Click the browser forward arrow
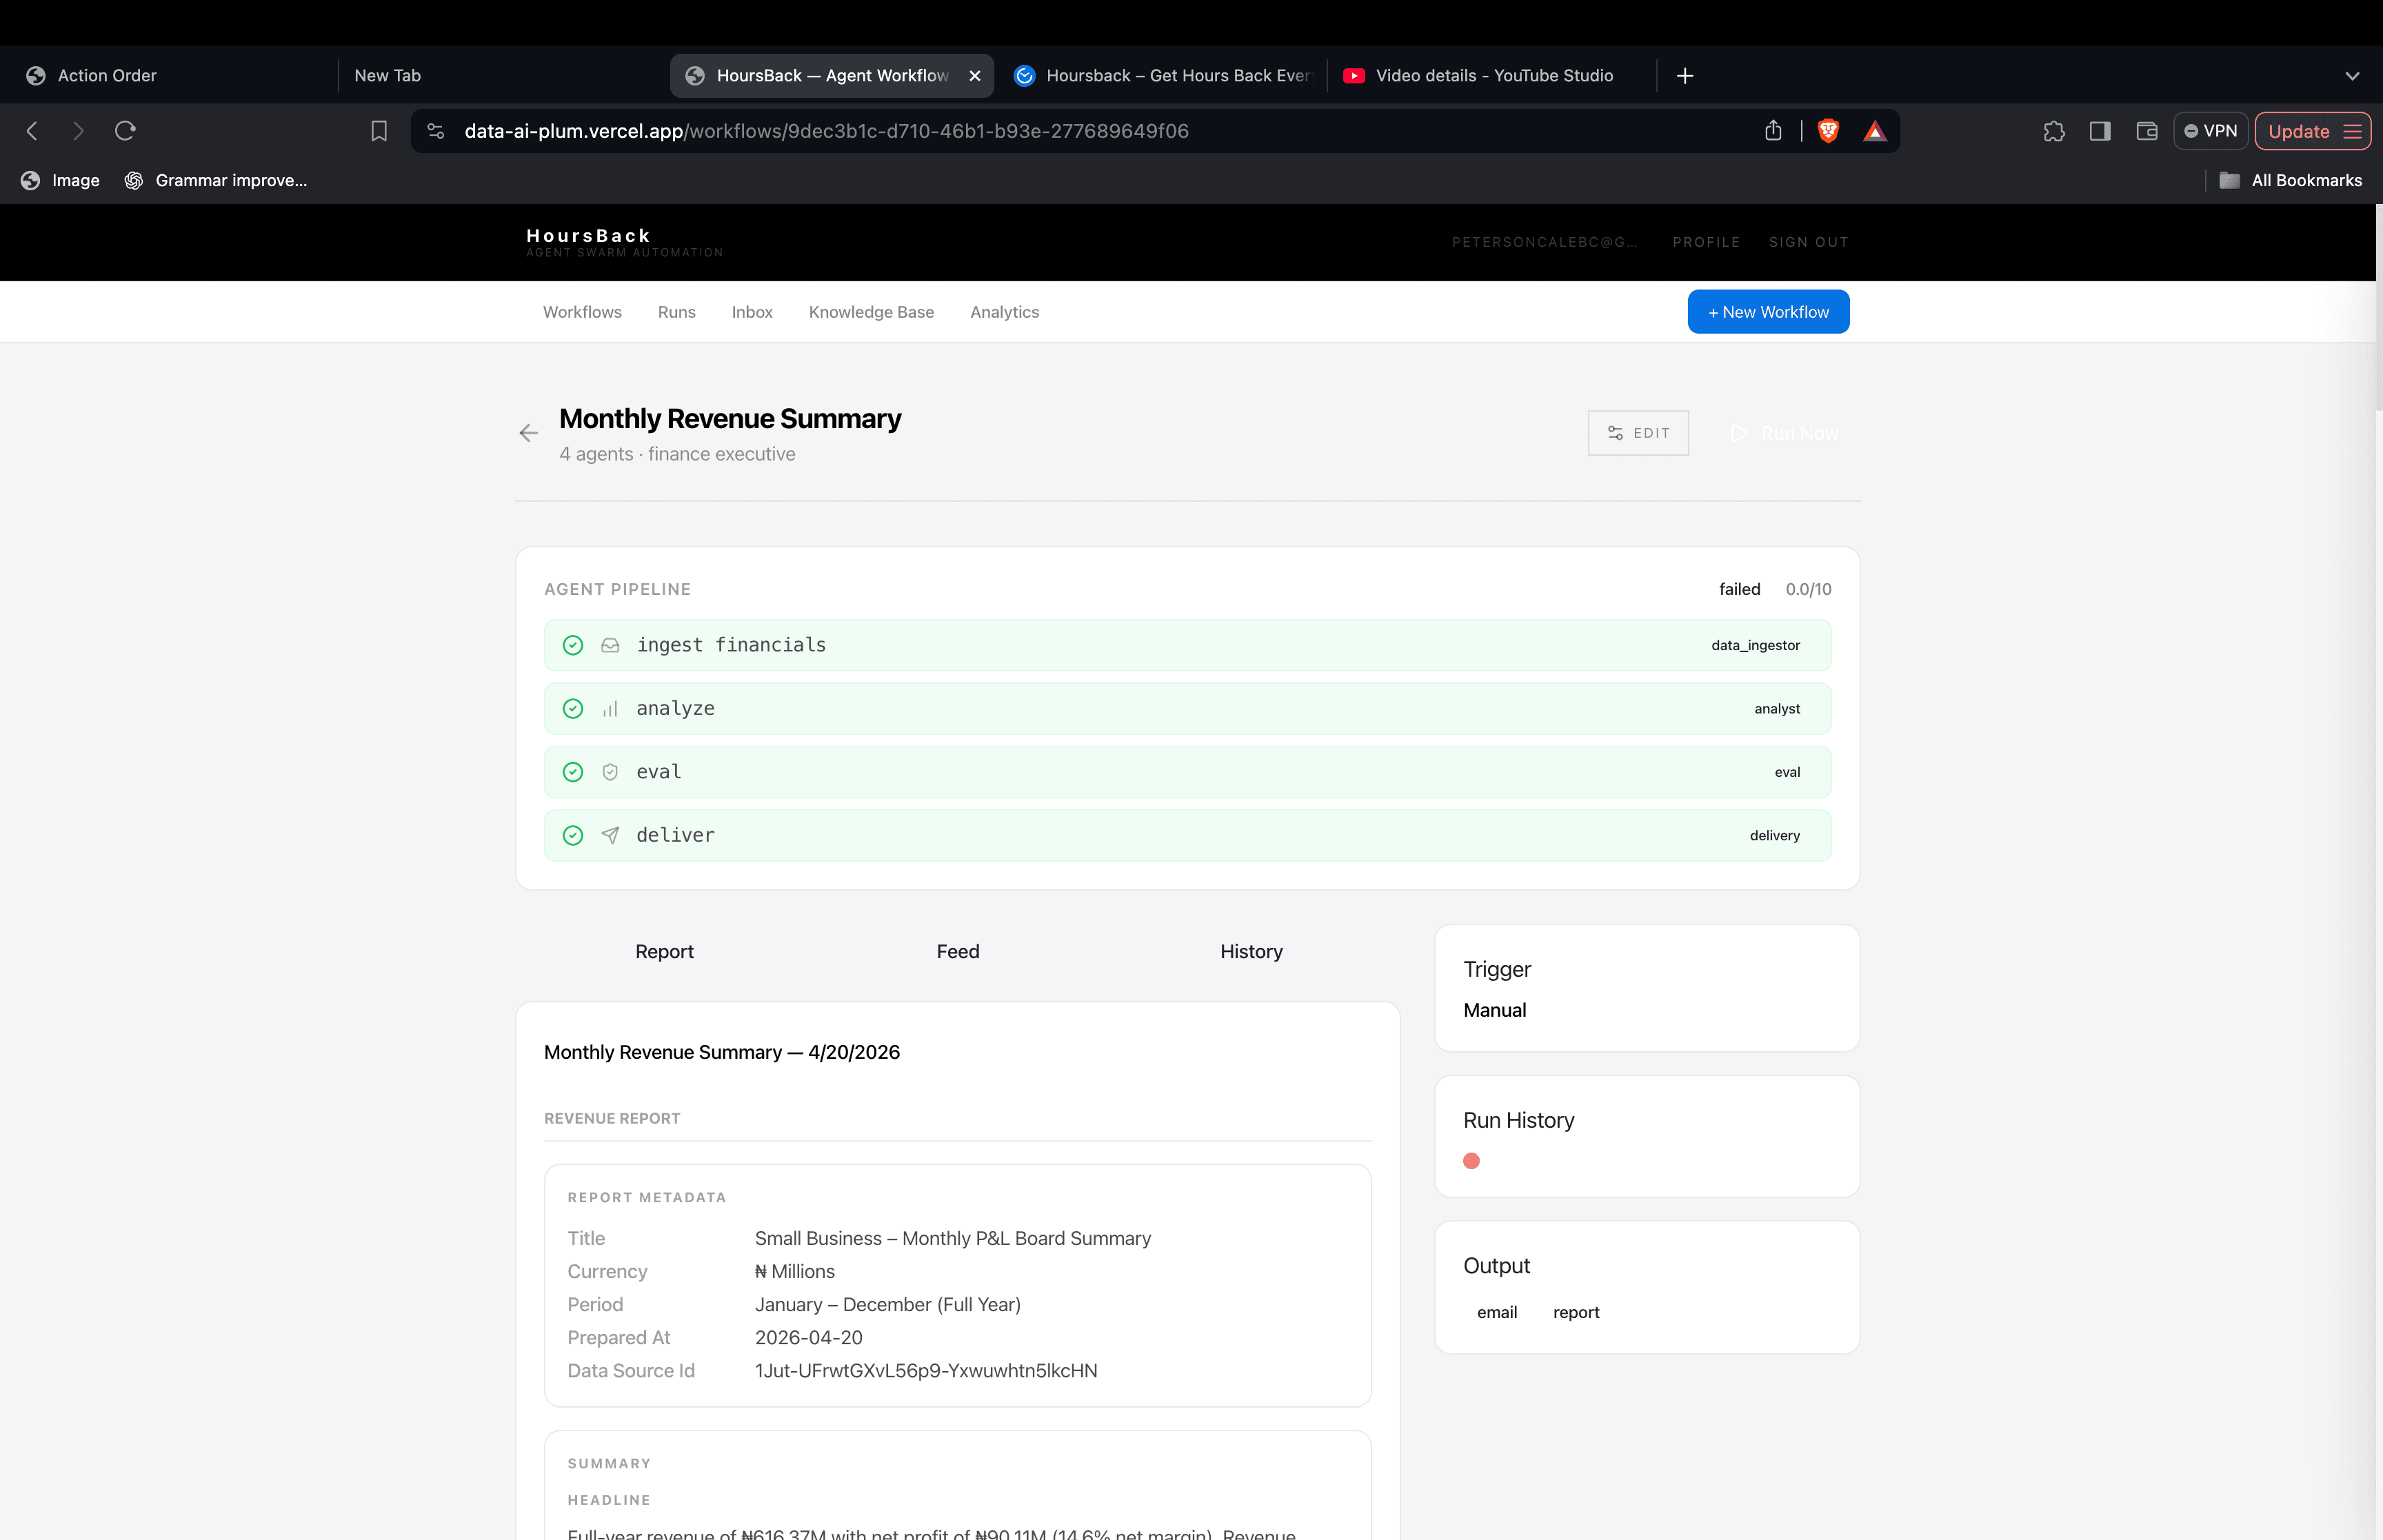Image resolution: width=2383 pixels, height=1540 pixels. (x=78, y=131)
